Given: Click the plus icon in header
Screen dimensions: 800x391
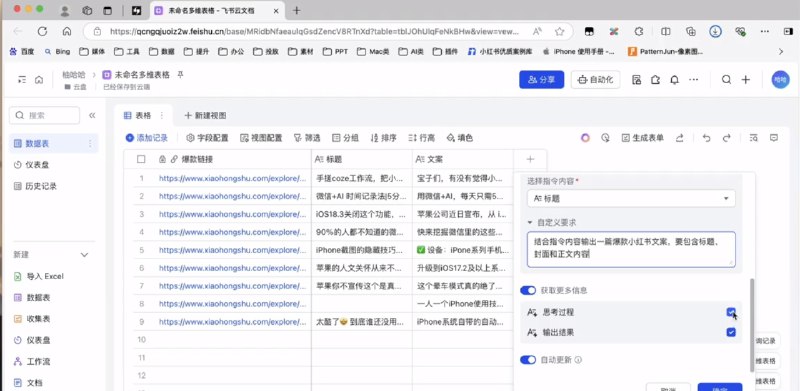Looking at the screenshot, I should click(x=745, y=80).
